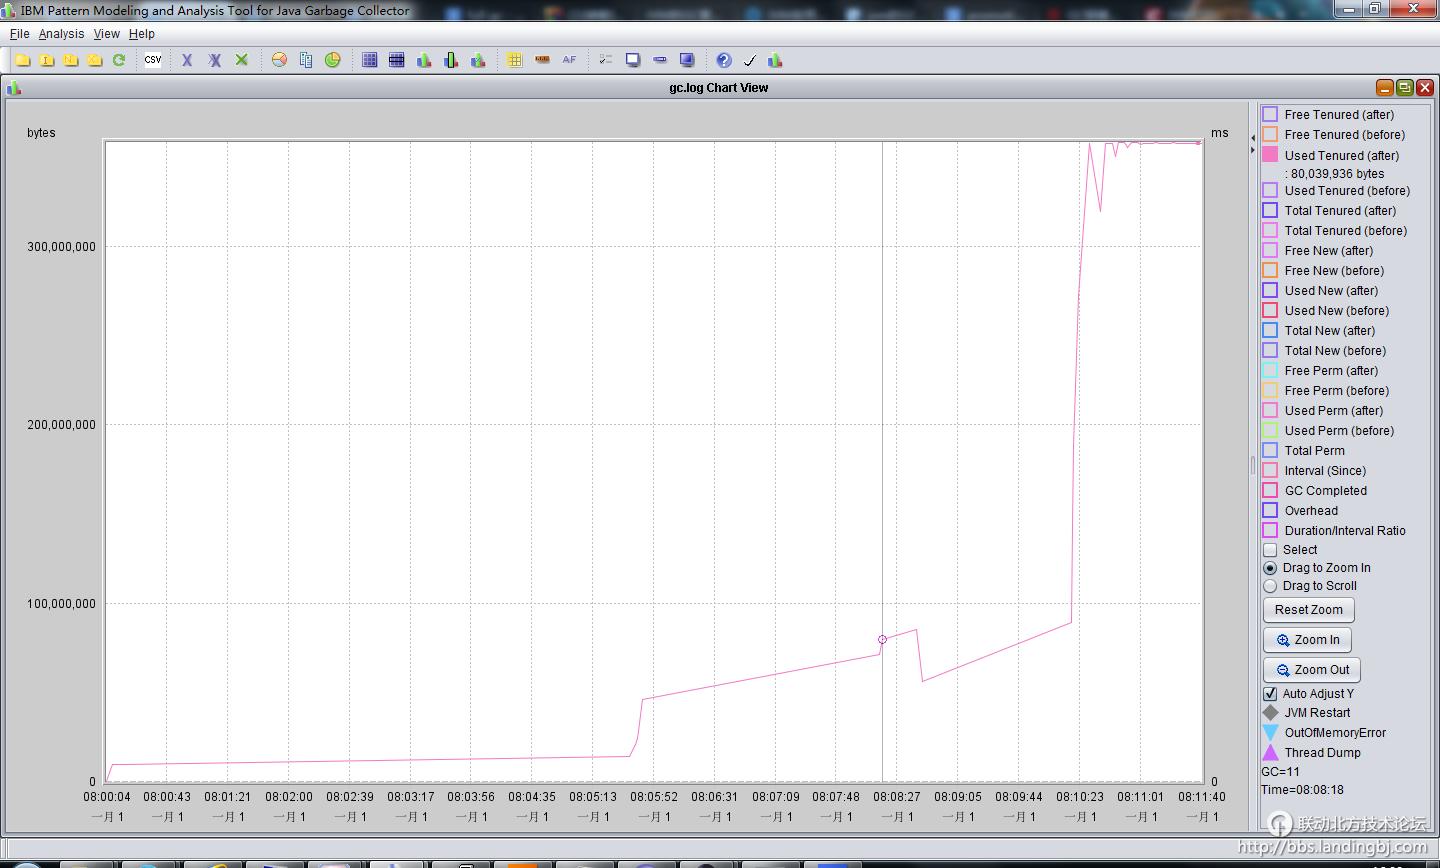Image resolution: width=1440 pixels, height=868 pixels.
Task: Click the Free New (before) orange swatch
Action: 1270,270
